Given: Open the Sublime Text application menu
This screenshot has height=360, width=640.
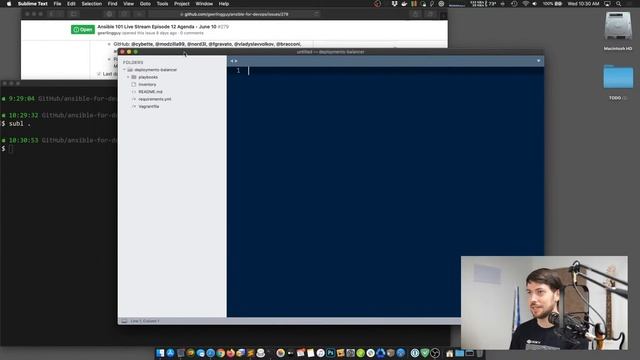Looking at the screenshot, I should click(32, 4).
